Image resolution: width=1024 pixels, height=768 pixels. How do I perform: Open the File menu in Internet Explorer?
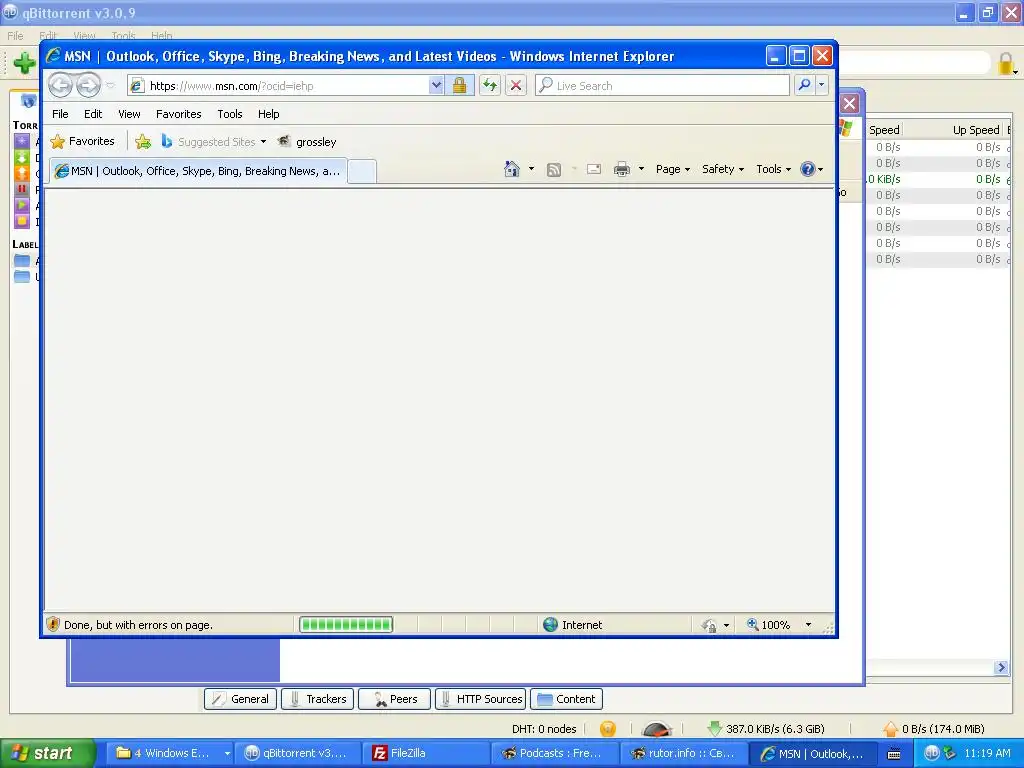pyautogui.click(x=60, y=114)
